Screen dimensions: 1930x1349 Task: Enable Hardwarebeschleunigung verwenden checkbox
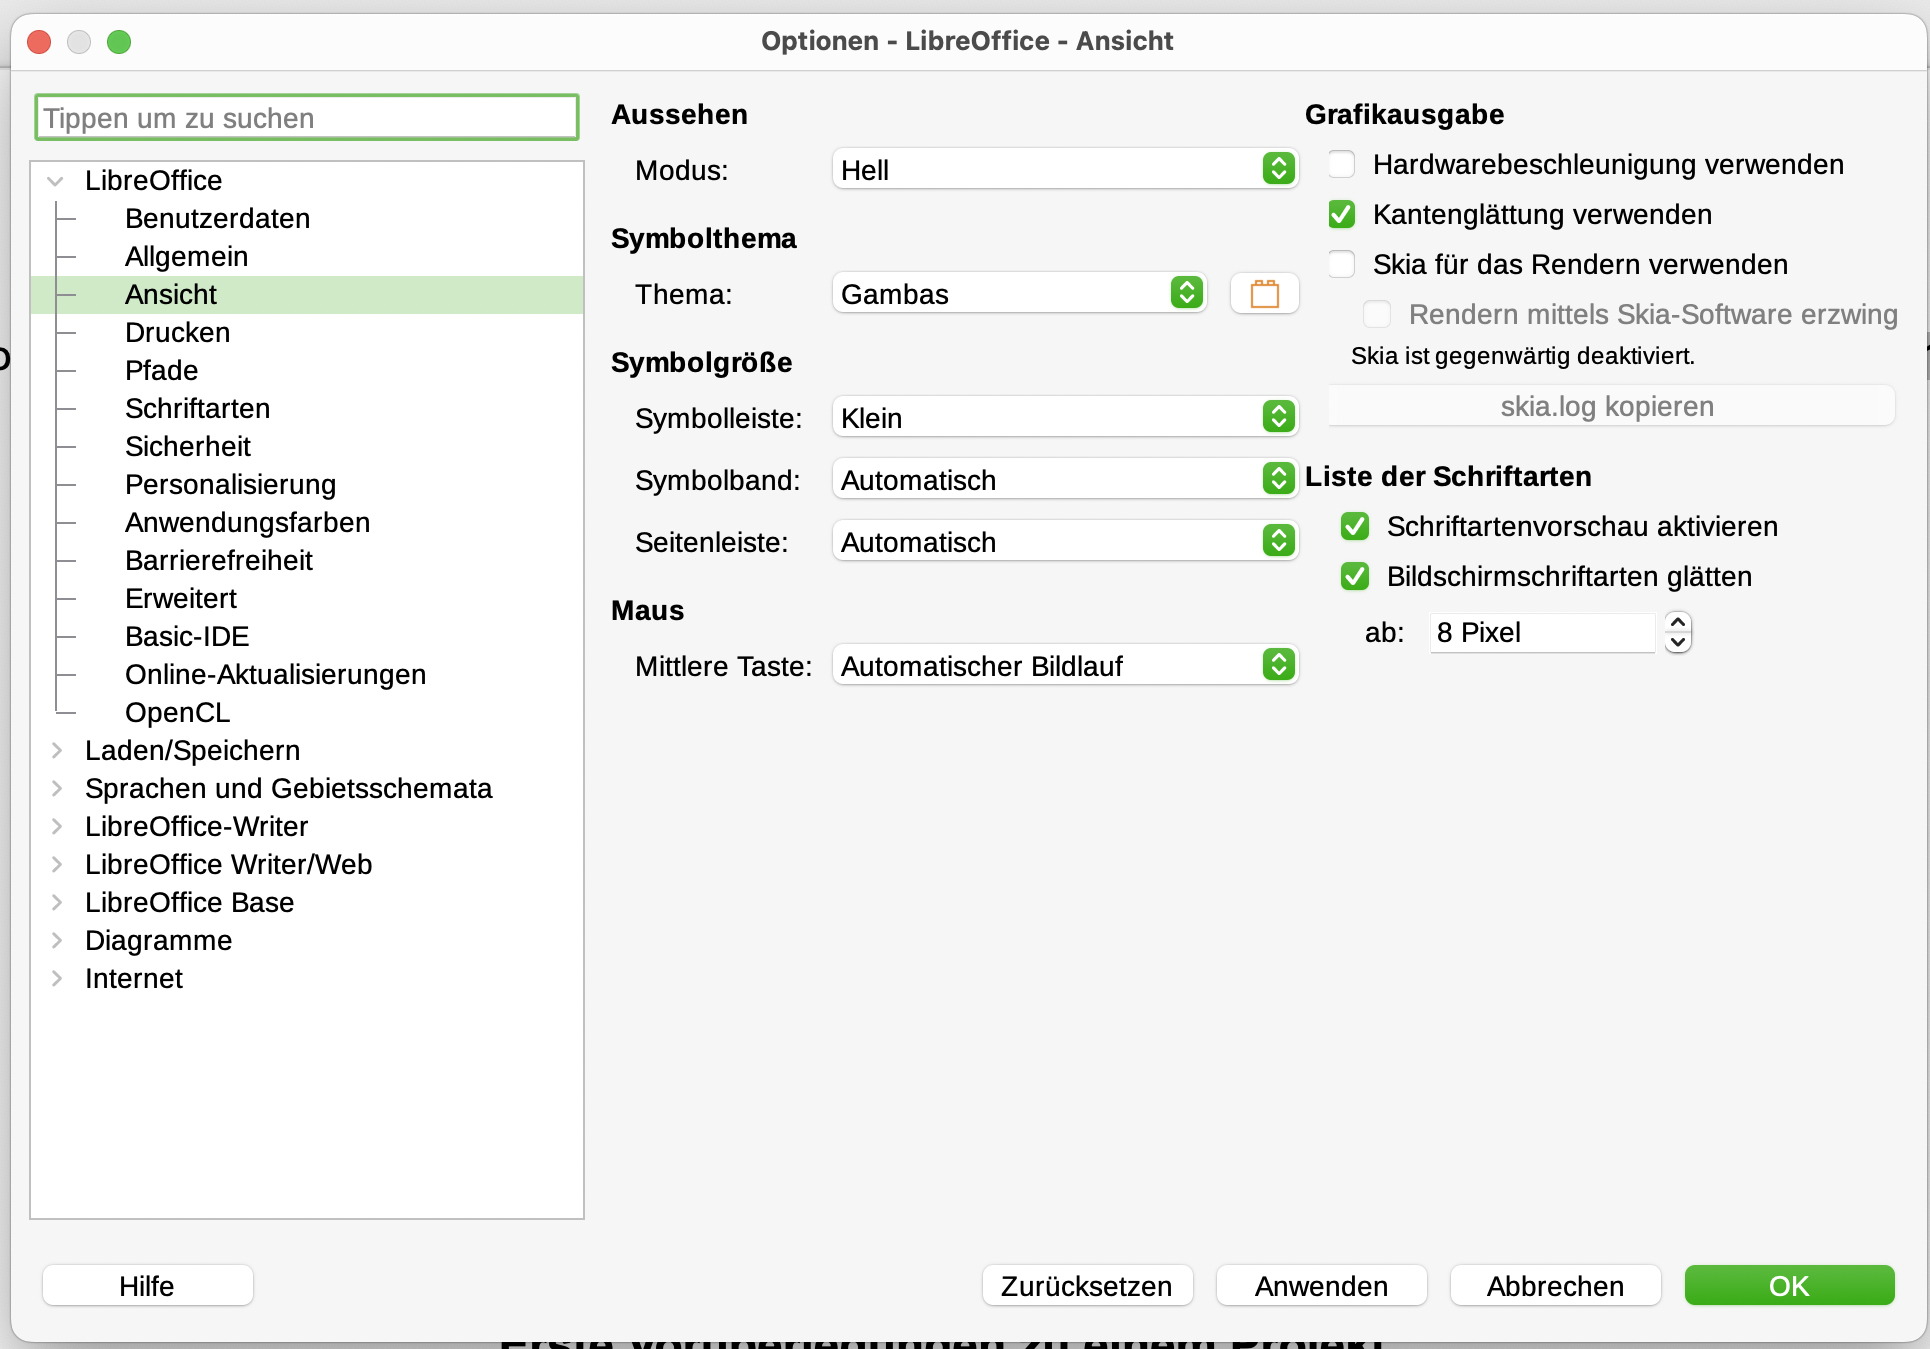[x=1342, y=164]
